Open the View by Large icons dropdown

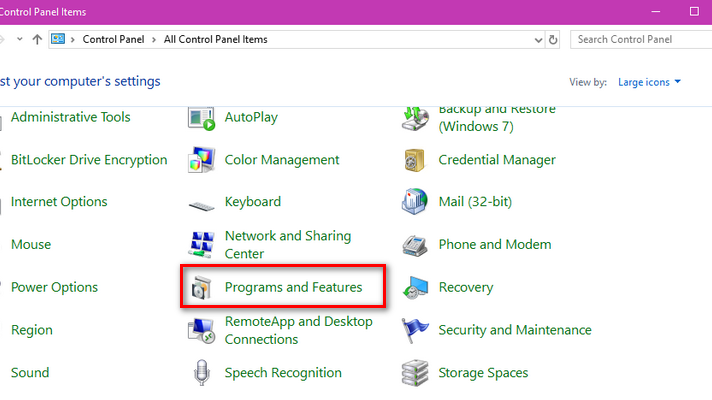click(x=649, y=82)
